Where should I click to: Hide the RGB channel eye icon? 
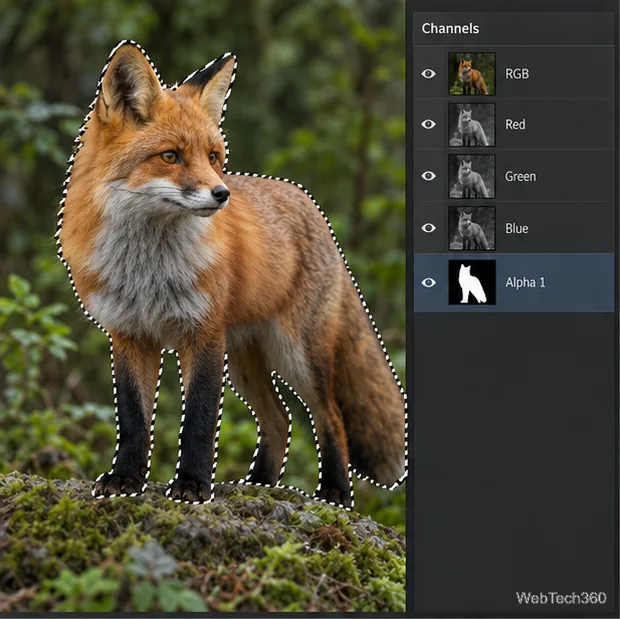click(428, 74)
